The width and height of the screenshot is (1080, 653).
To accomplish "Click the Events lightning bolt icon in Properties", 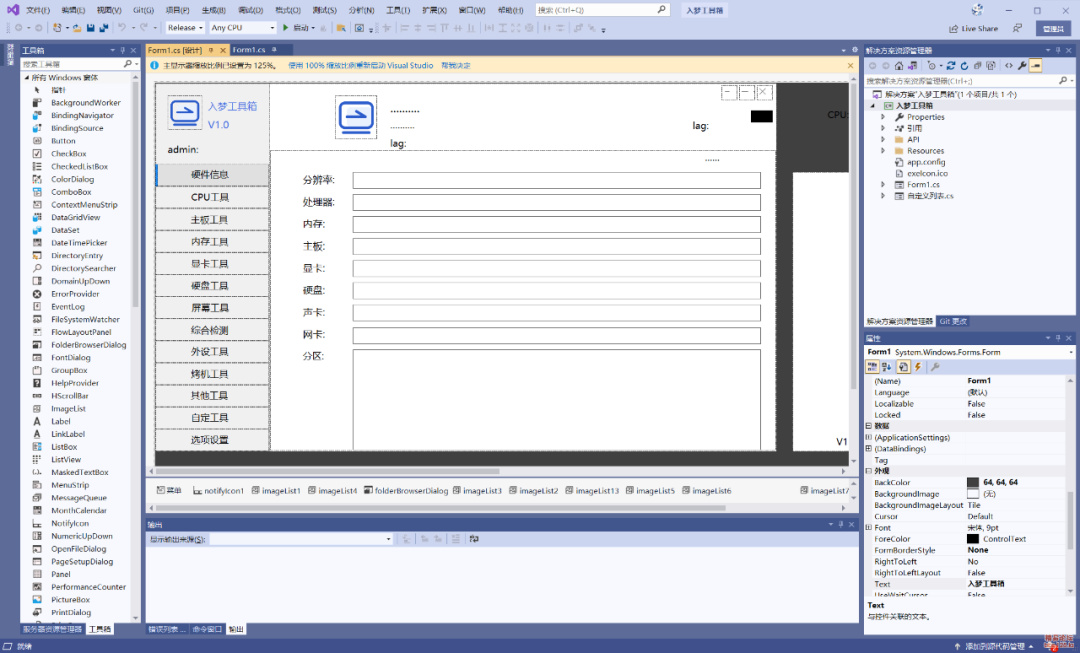I will click(917, 367).
